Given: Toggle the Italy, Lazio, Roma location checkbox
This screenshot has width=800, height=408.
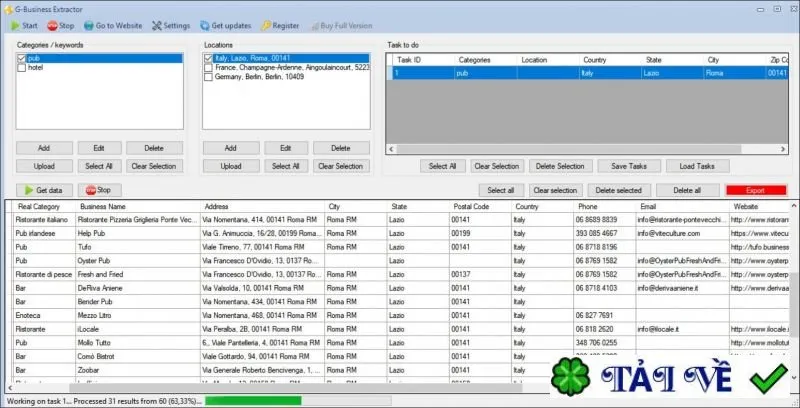Looking at the screenshot, I should 208,58.
